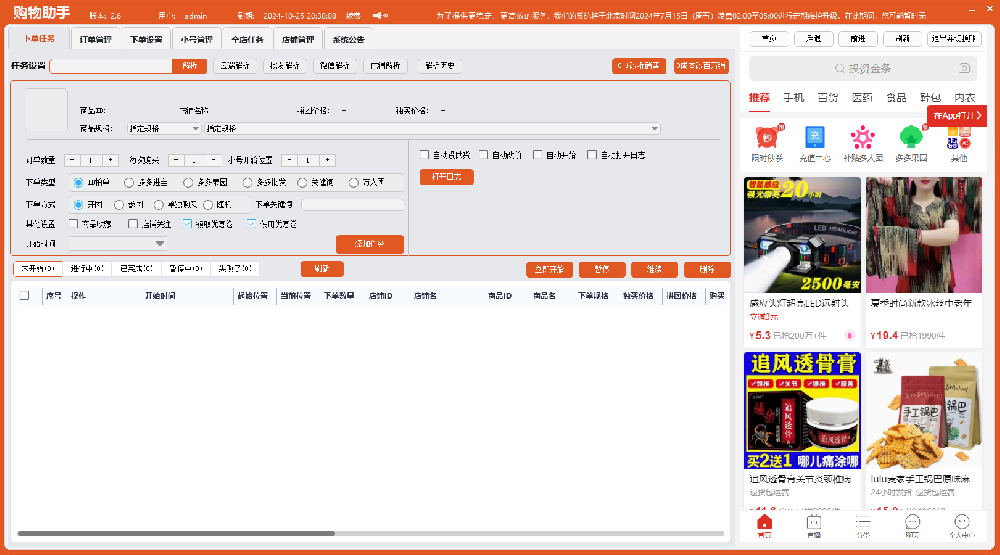Tap the camera icon in search bar

[964, 69]
